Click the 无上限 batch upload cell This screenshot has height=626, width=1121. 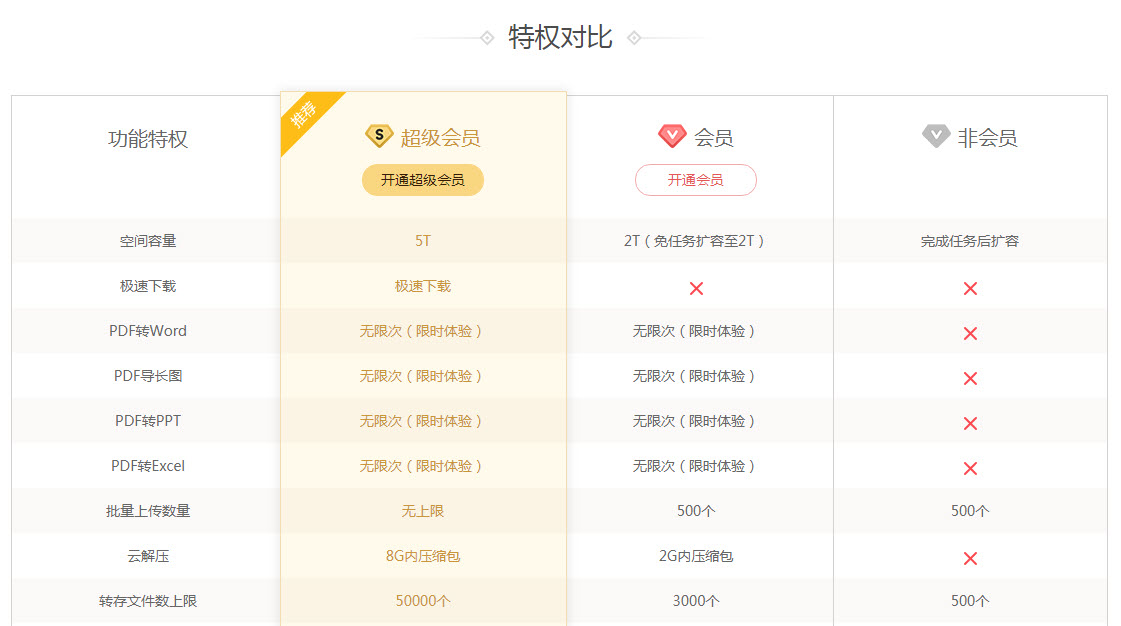click(422, 511)
